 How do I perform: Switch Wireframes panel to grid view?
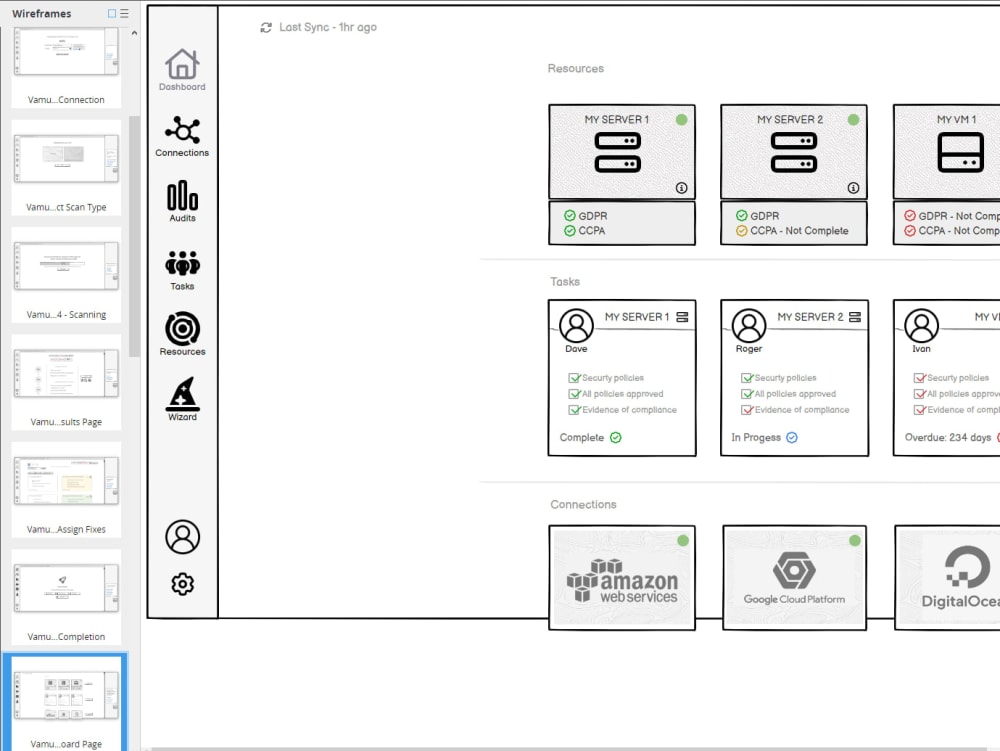click(112, 13)
